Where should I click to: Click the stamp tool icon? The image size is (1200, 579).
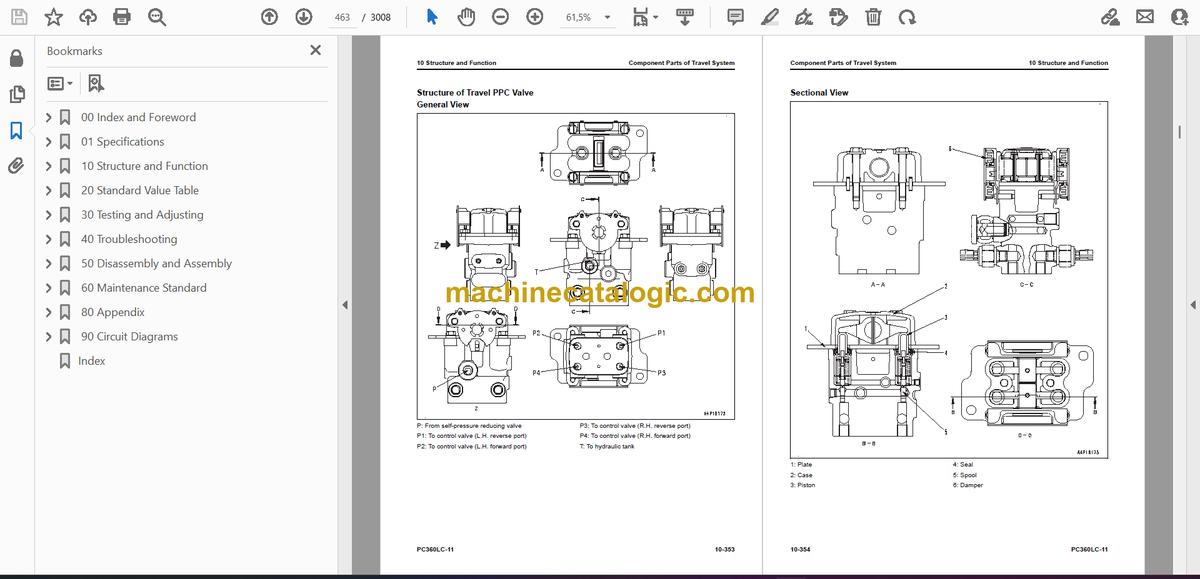pyautogui.click(x=839, y=17)
